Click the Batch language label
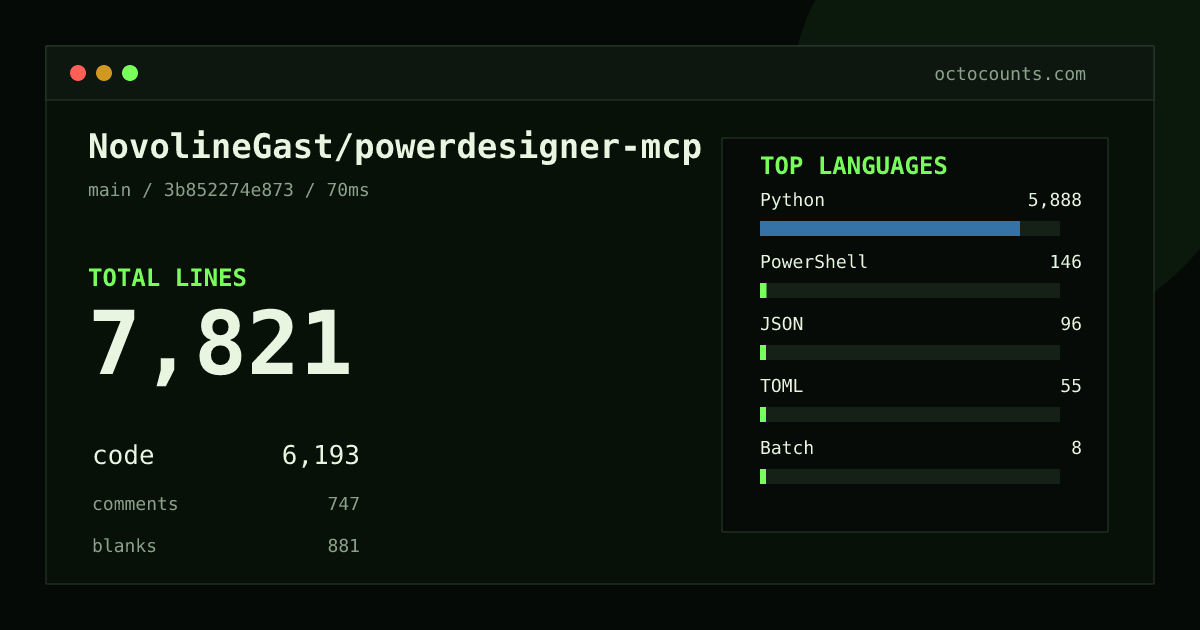The image size is (1200, 630). [x=787, y=448]
